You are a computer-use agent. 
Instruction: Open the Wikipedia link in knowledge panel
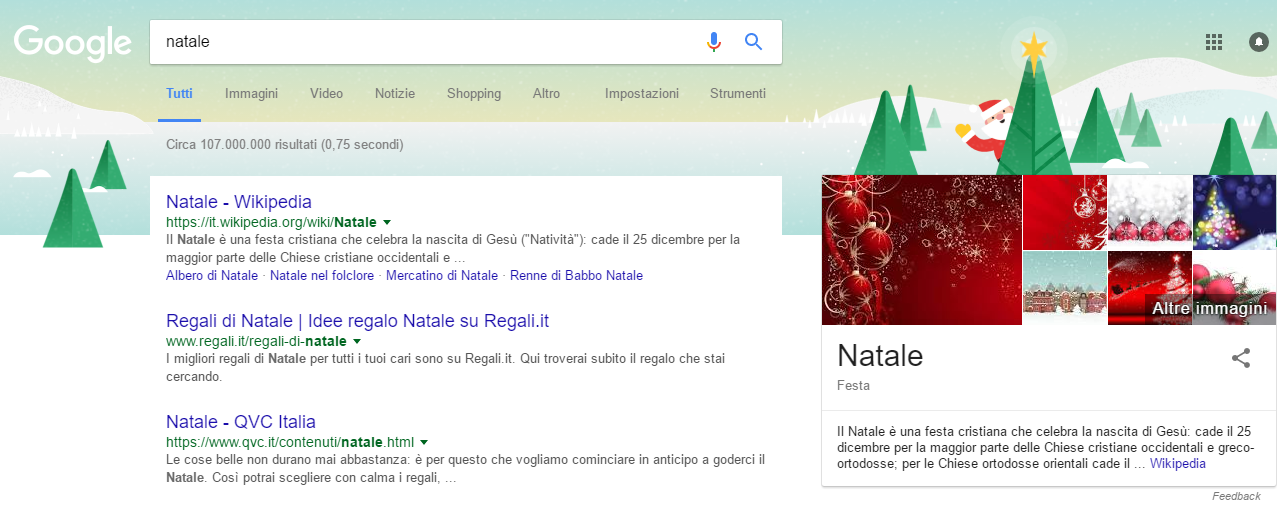tap(1178, 464)
